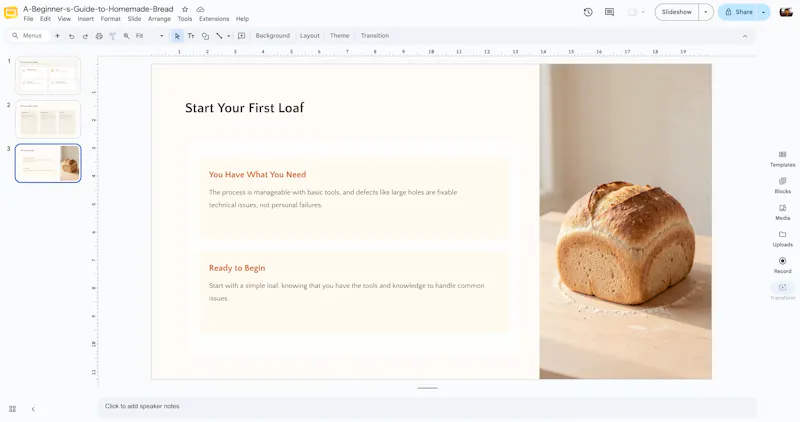Open Media in the side panel
The width and height of the screenshot is (800, 422).
782,212
